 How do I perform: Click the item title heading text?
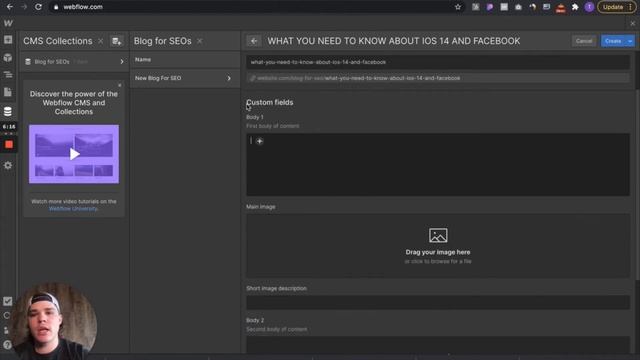[x=394, y=41]
